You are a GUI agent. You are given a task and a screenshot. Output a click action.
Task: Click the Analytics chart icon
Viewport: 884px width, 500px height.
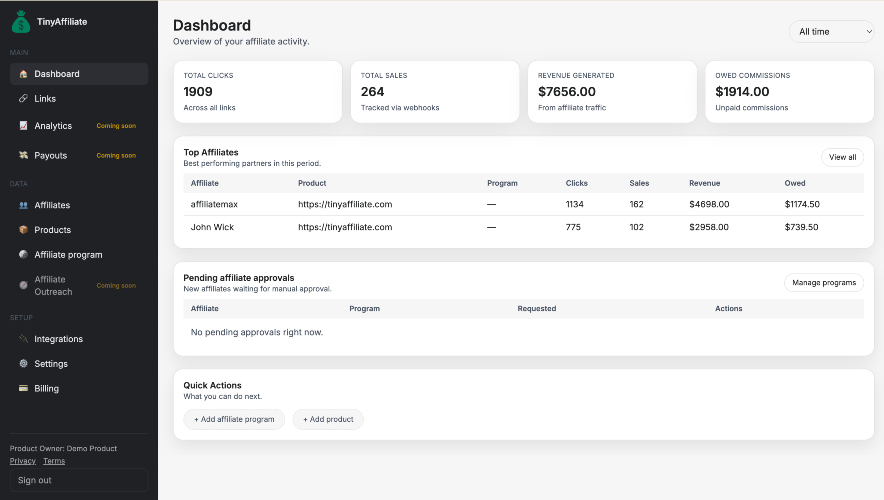pos(24,126)
